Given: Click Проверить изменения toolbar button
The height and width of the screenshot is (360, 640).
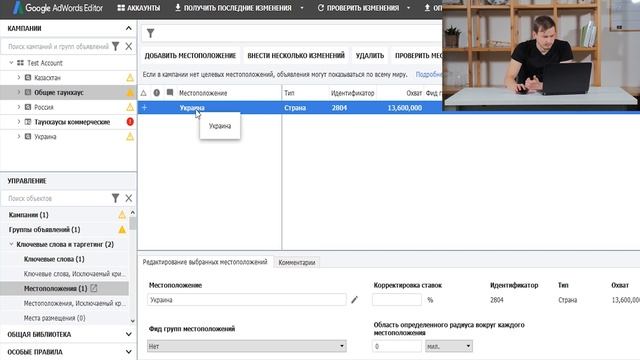Looking at the screenshot, I should (358, 8).
